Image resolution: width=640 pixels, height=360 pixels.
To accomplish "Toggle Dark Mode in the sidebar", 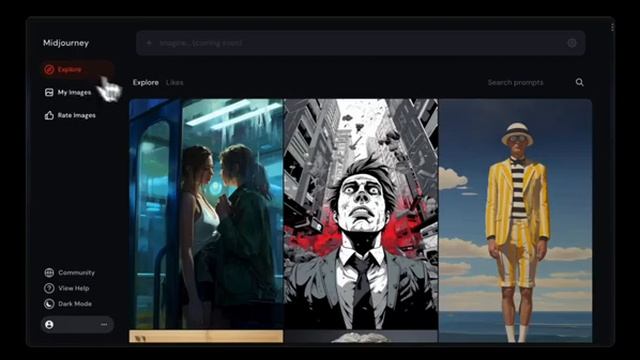I will coord(68,304).
